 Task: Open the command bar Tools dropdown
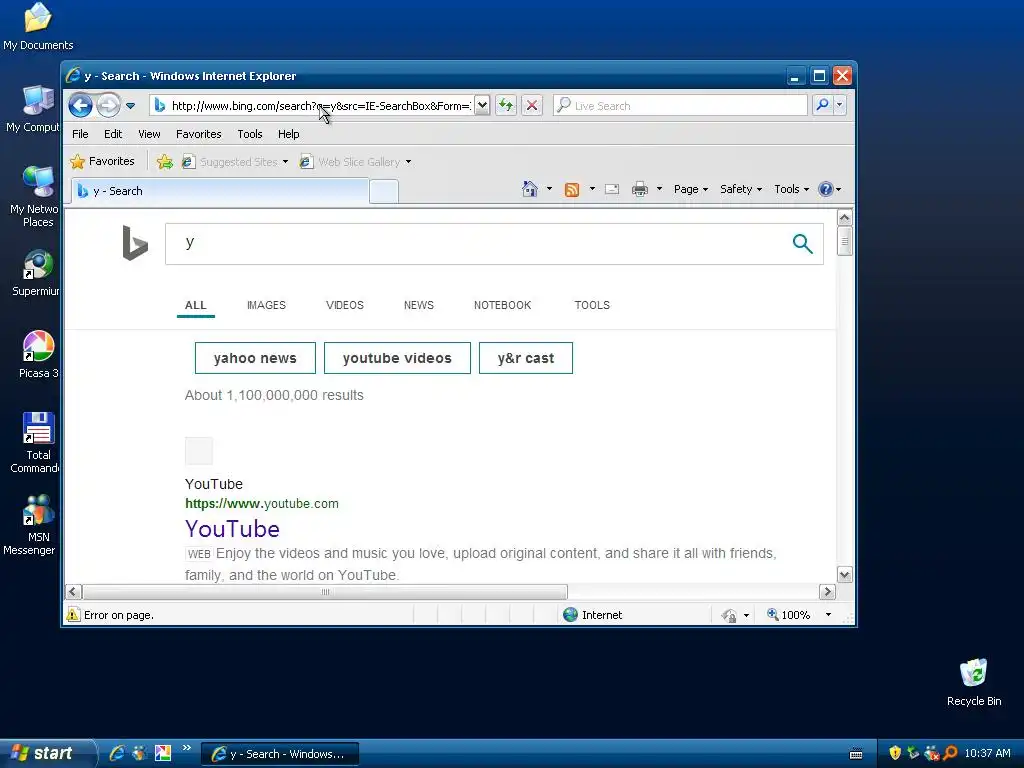coord(792,189)
